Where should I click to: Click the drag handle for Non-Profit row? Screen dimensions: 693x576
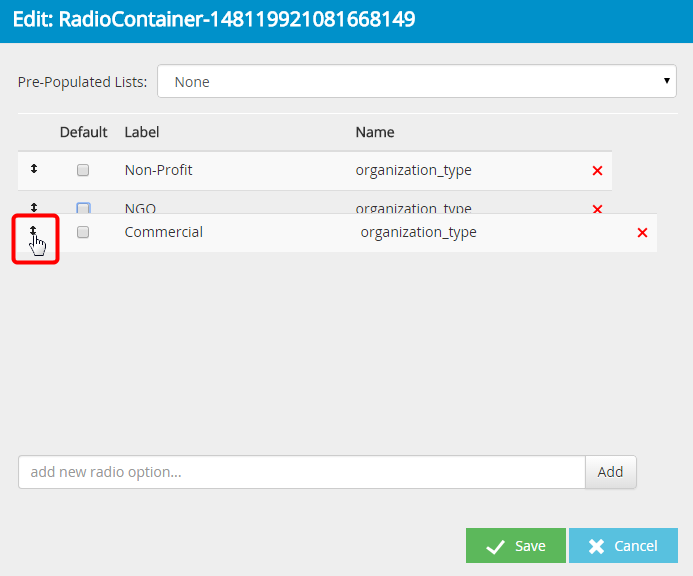pos(33,170)
